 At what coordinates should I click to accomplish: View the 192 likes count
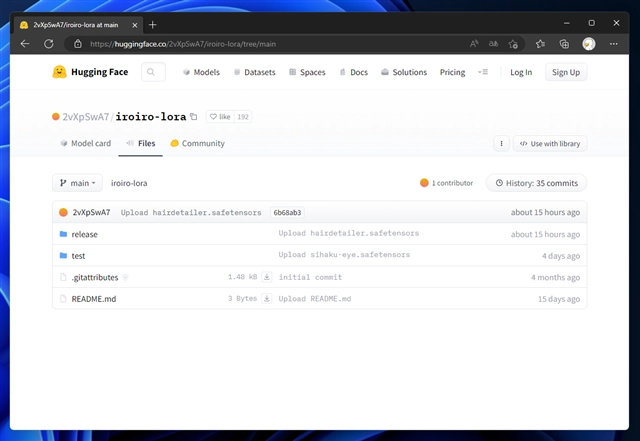tap(243, 117)
